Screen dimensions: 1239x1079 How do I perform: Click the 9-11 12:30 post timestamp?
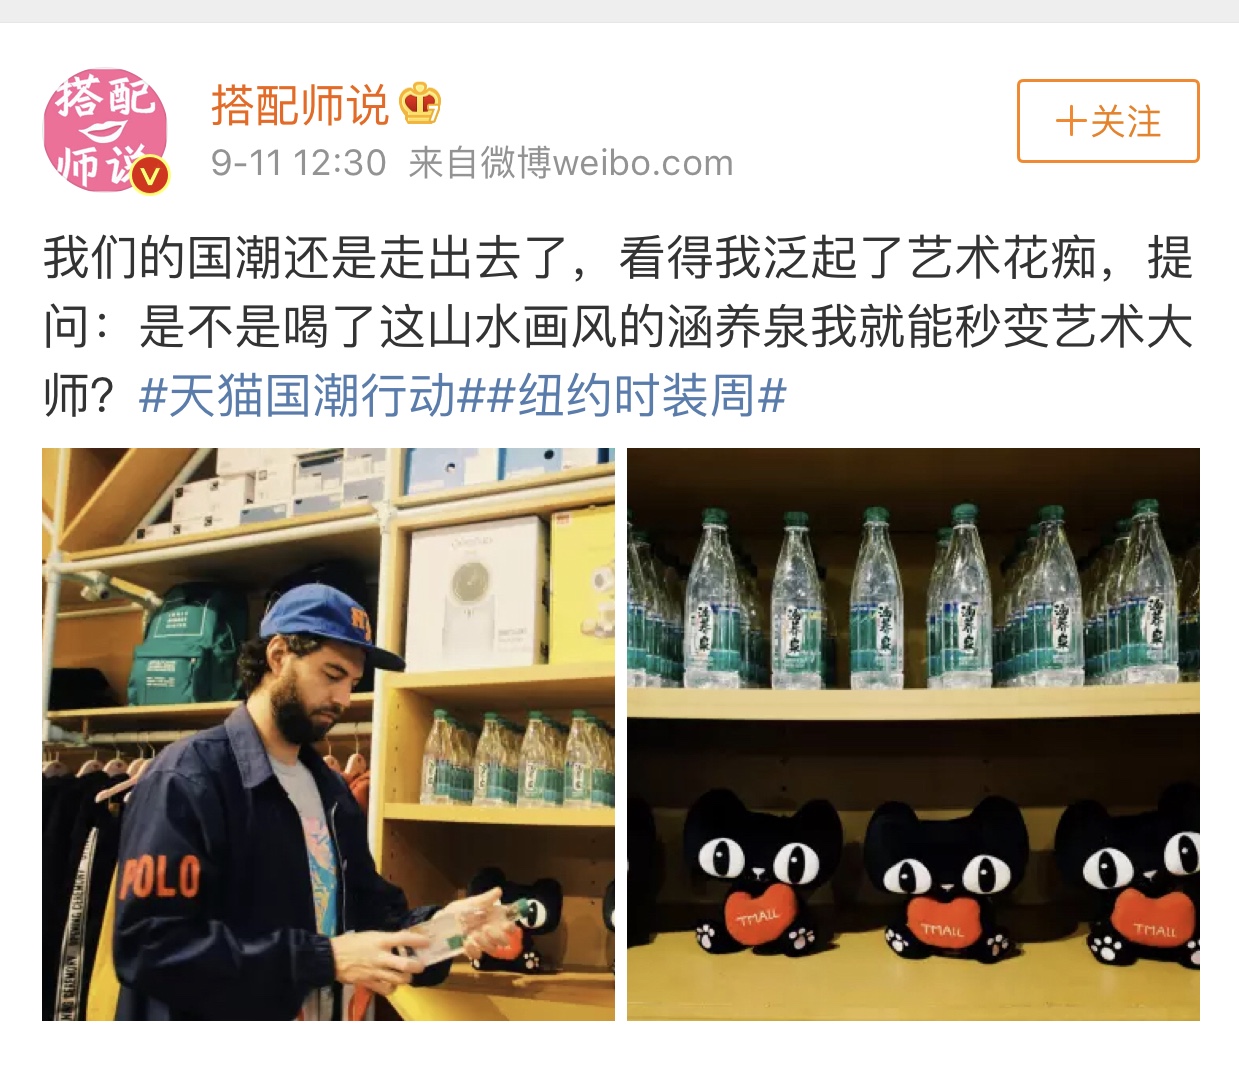(298, 162)
